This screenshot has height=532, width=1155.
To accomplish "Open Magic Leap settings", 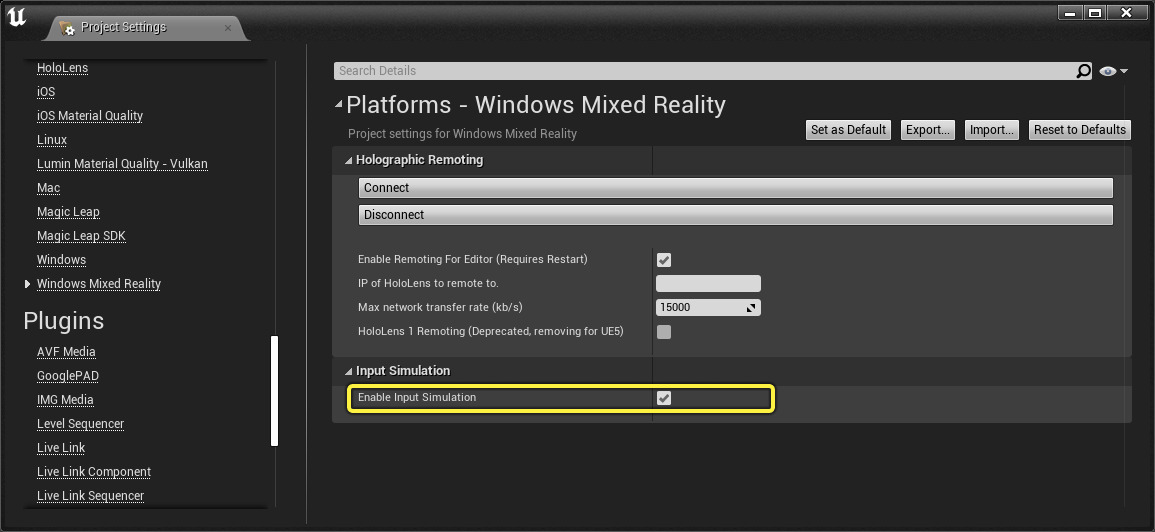I will click(69, 212).
